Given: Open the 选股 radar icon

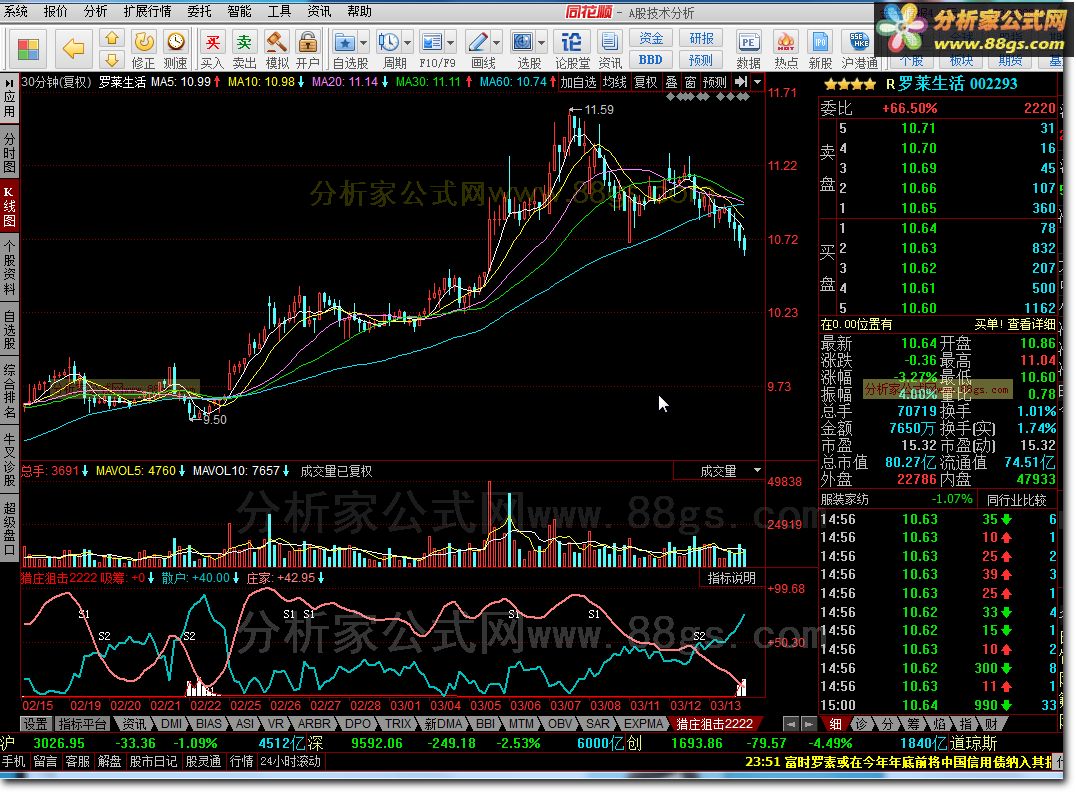Looking at the screenshot, I should (x=523, y=43).
